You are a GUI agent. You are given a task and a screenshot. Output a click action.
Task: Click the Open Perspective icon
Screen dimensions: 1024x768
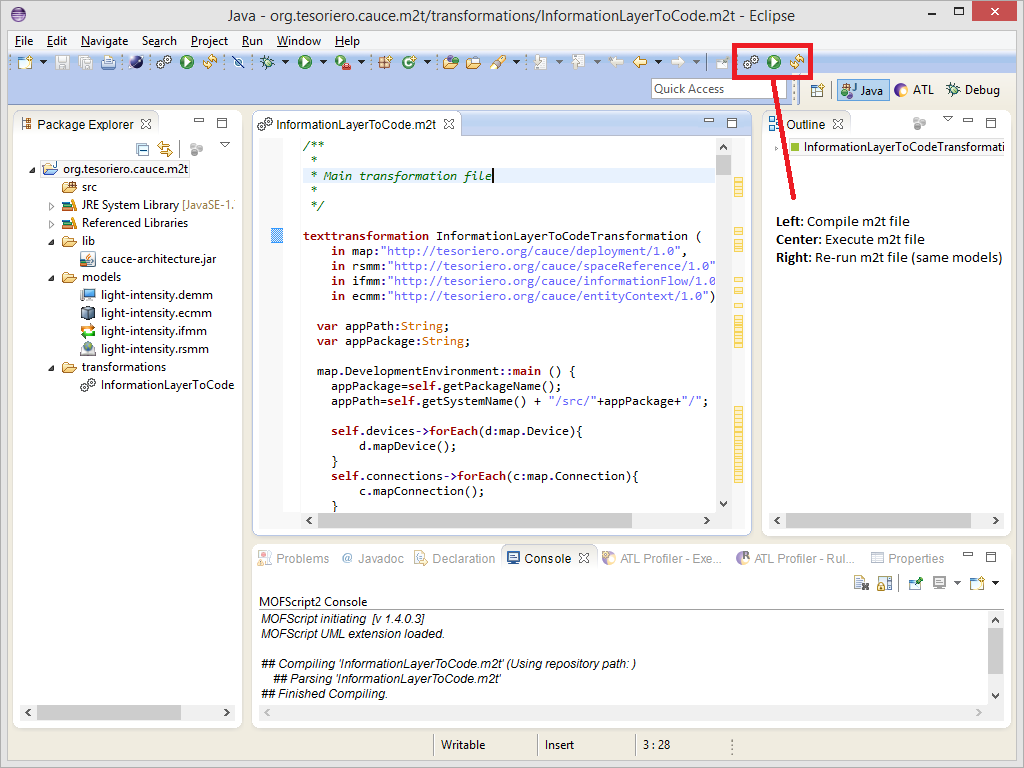pos(817,90)
